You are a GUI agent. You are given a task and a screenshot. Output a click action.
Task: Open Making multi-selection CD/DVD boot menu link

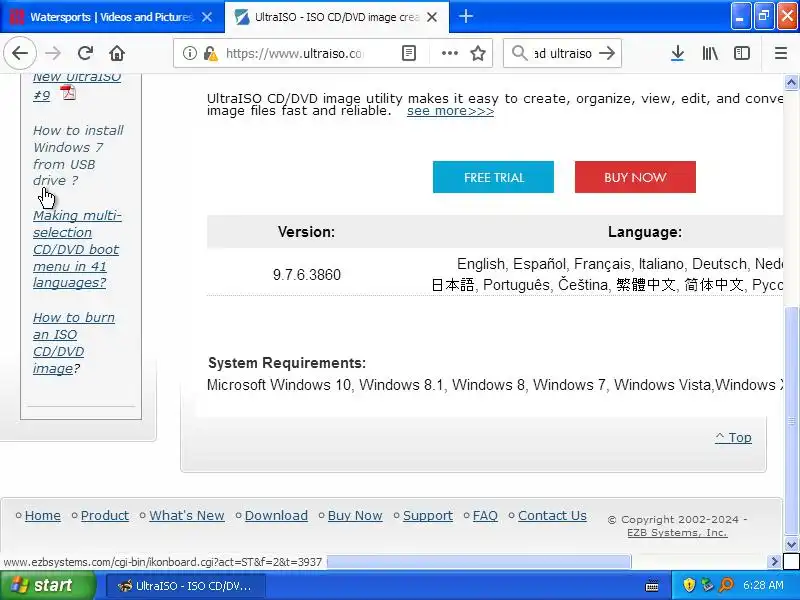pos(77,249)
